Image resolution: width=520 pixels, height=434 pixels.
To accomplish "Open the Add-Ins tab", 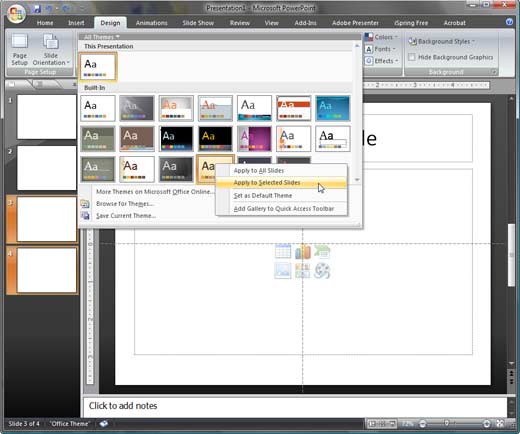I will (305, 23).
